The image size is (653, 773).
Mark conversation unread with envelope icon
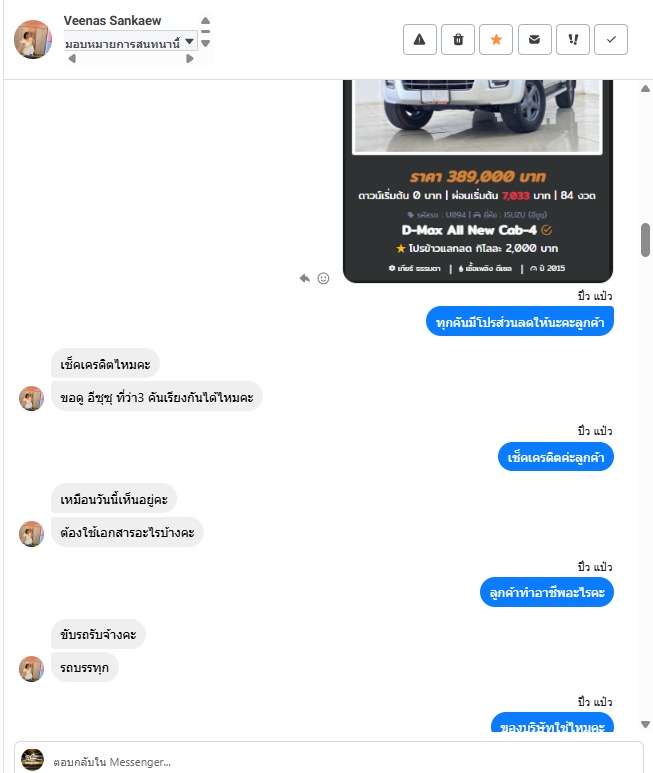535,39
